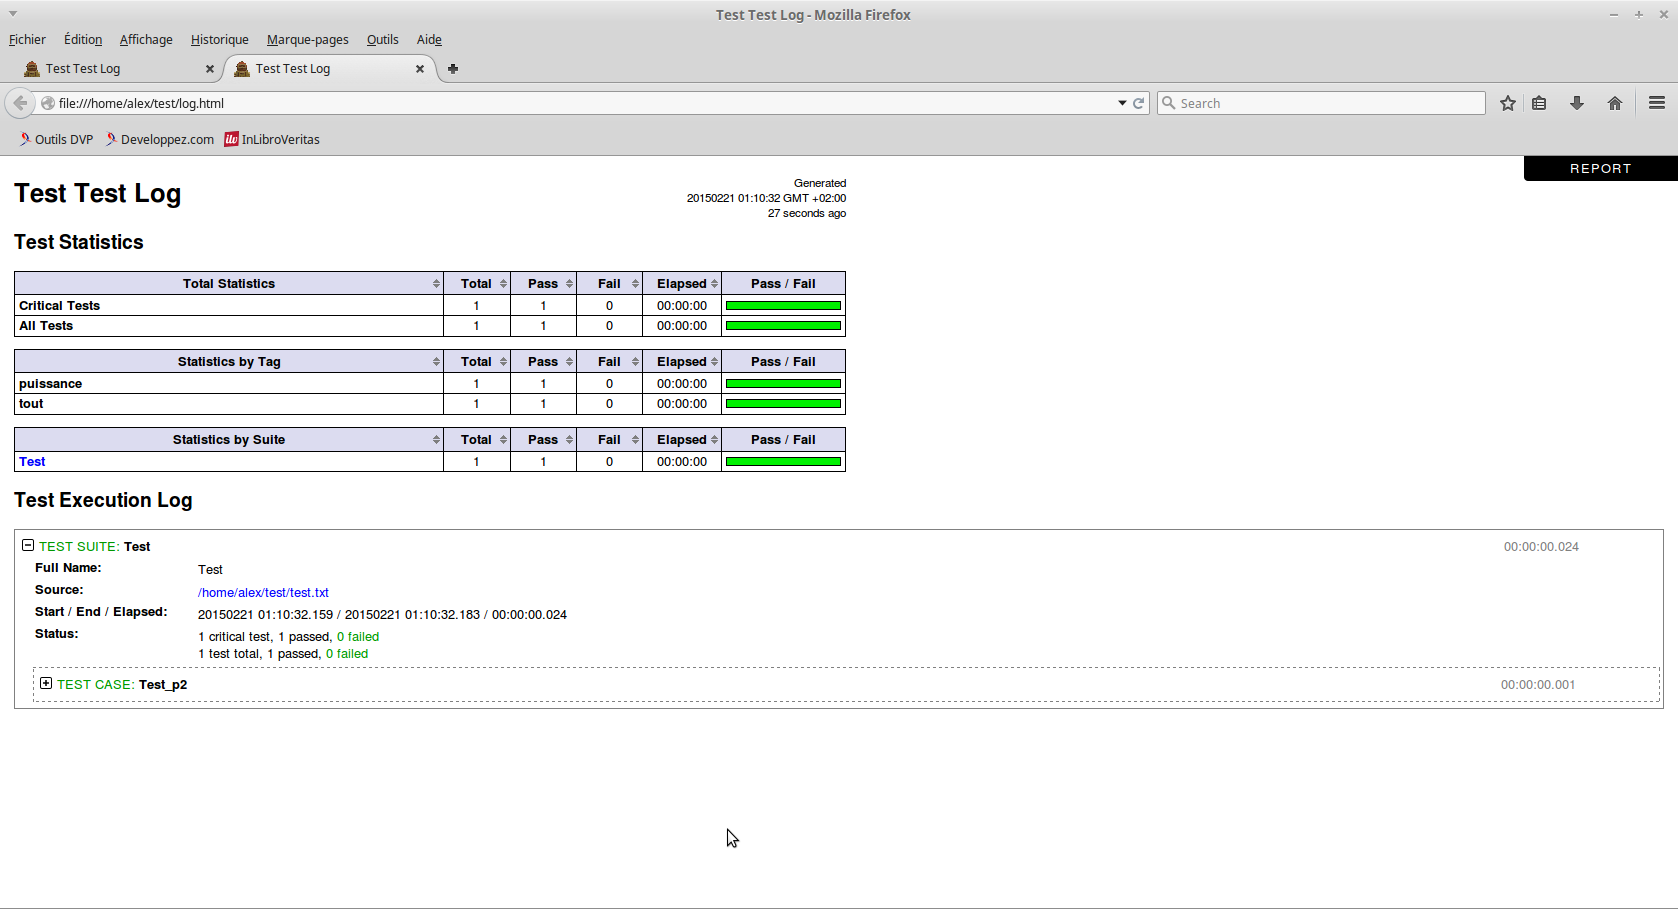Sort Total Statistics table by Elapsed column

682,284
